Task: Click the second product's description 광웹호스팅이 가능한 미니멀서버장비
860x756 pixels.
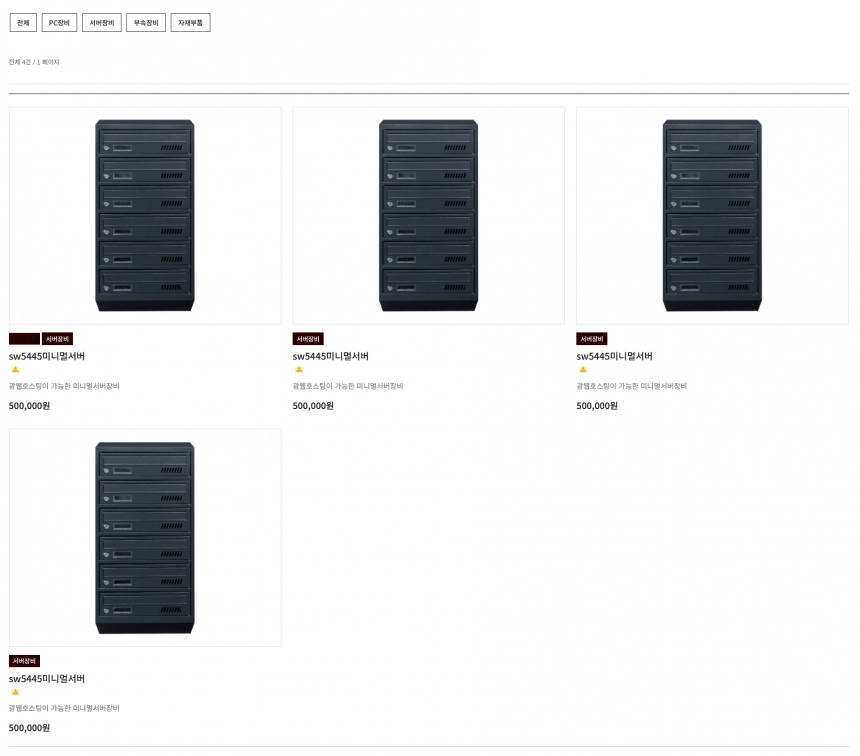Action: pyautogui.click(x=348, y=386)
